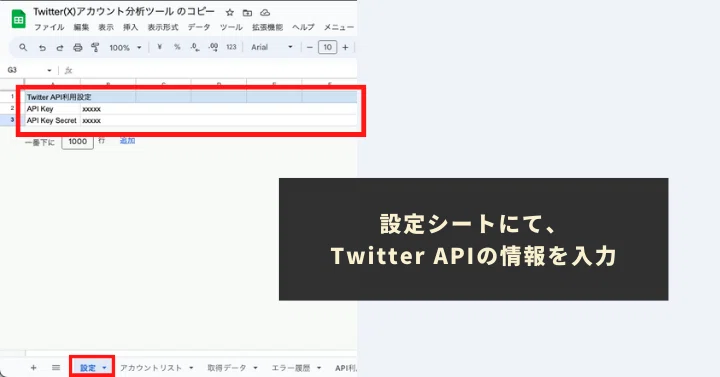Switch to the API利 sheet tab
This screenshot has height=377, width=720.
click(x=346, y=368)
